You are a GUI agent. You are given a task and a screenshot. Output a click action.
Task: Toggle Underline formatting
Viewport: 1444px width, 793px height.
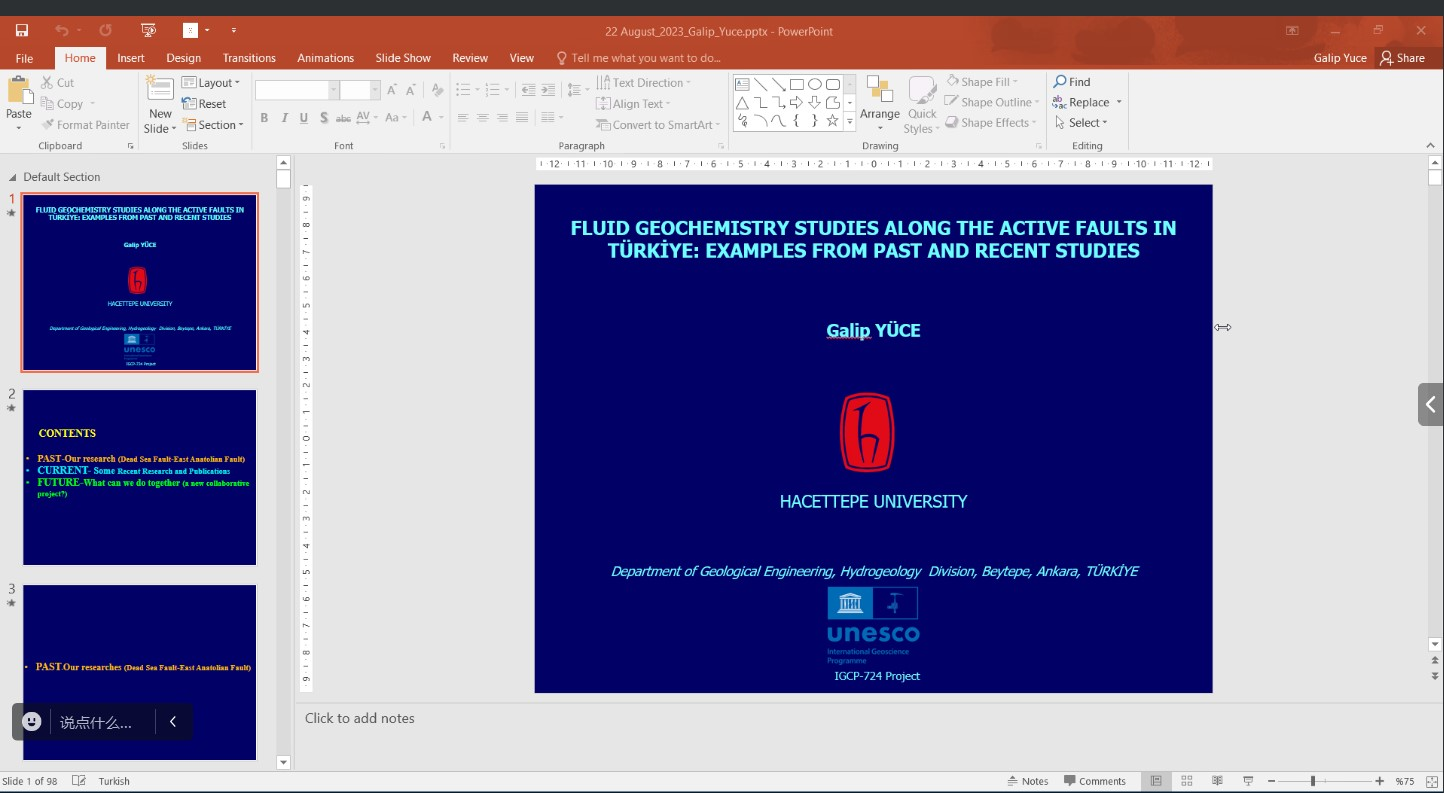click(x=304, y=118)
